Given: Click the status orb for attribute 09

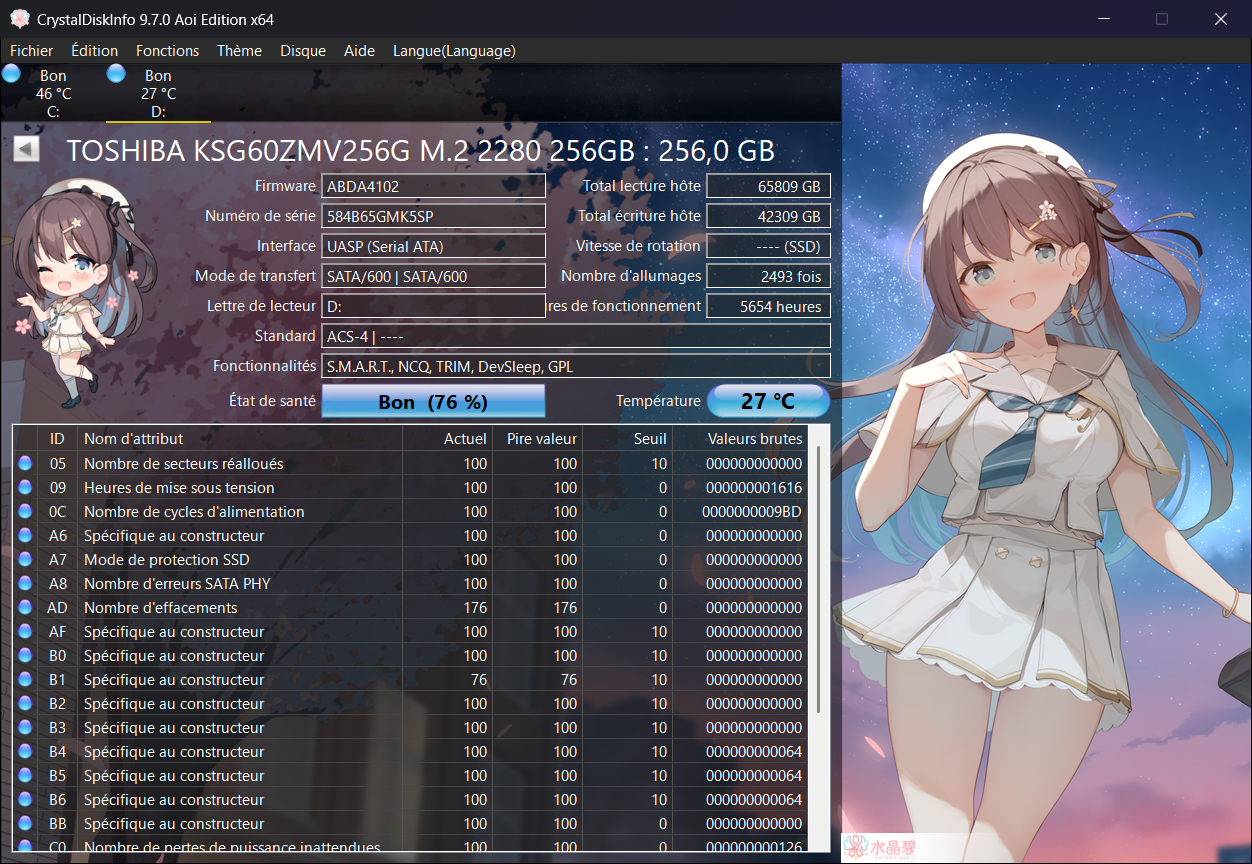Looking at the screenshot, I should coord(25,488).
